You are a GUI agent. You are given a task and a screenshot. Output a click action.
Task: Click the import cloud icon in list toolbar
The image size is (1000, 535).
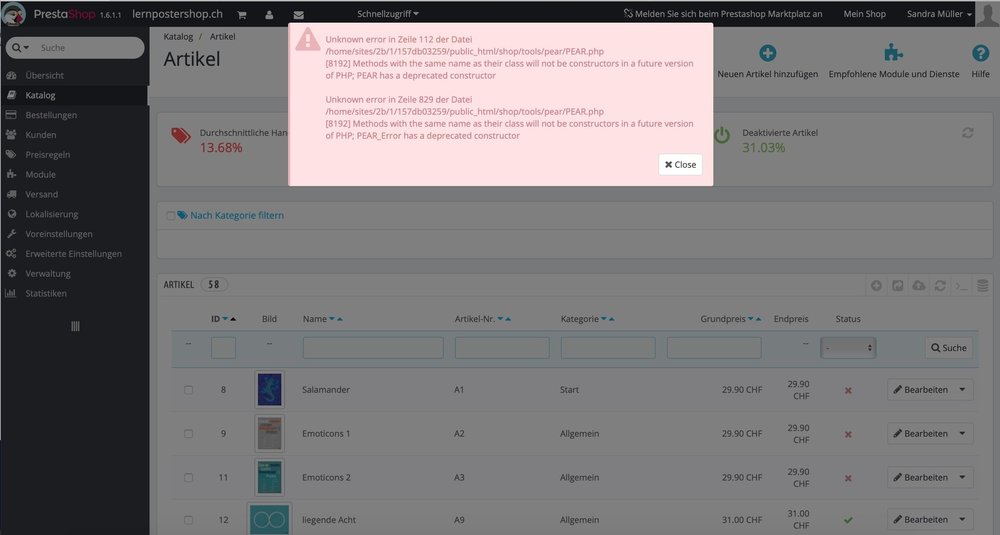(x=918, y=285)
